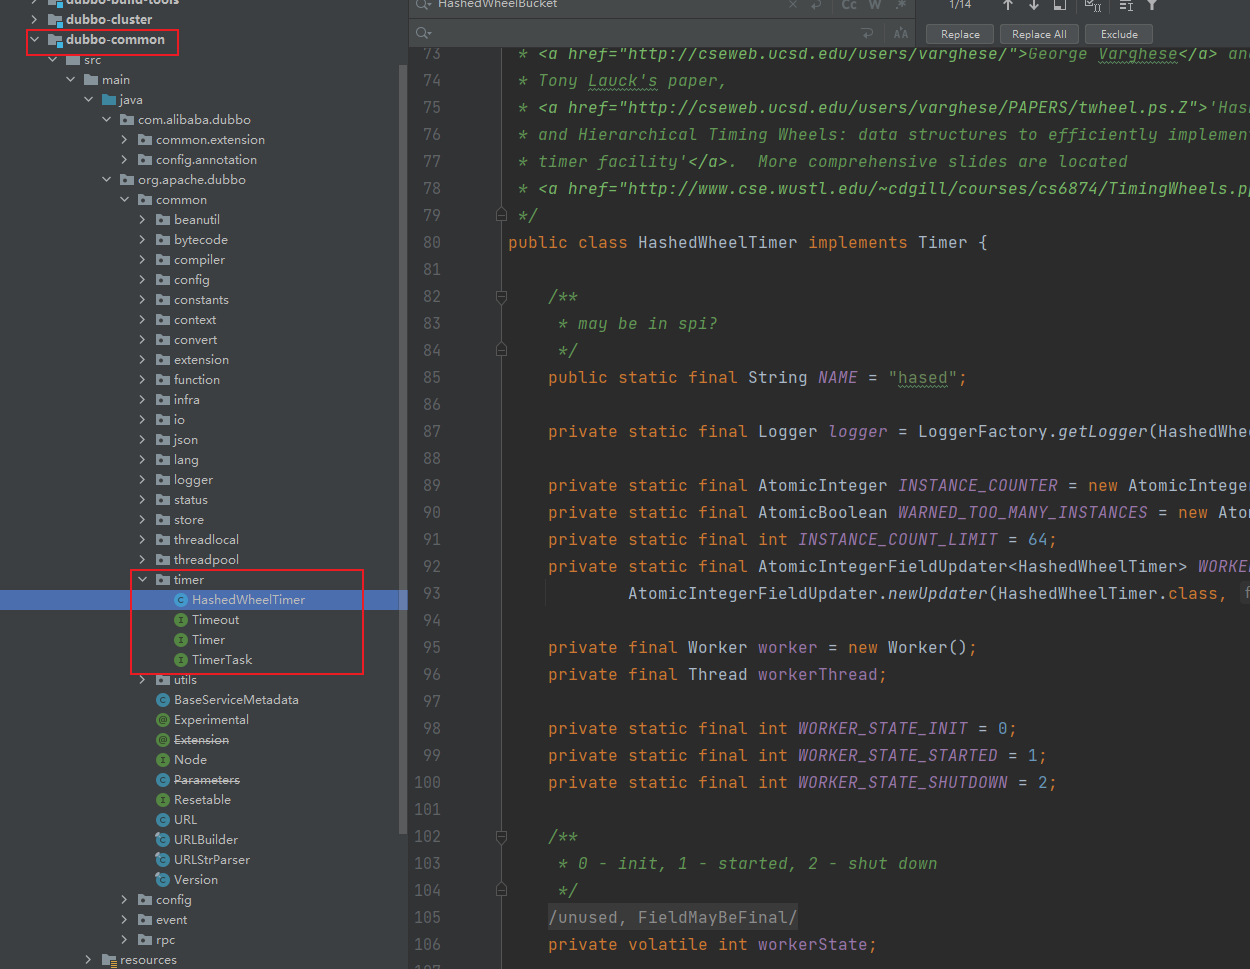Image resolution: width=1250 pixels, height=969 pixels.
Task: Expand the dubbo-cluster module node
Action: tap(35, 20)
